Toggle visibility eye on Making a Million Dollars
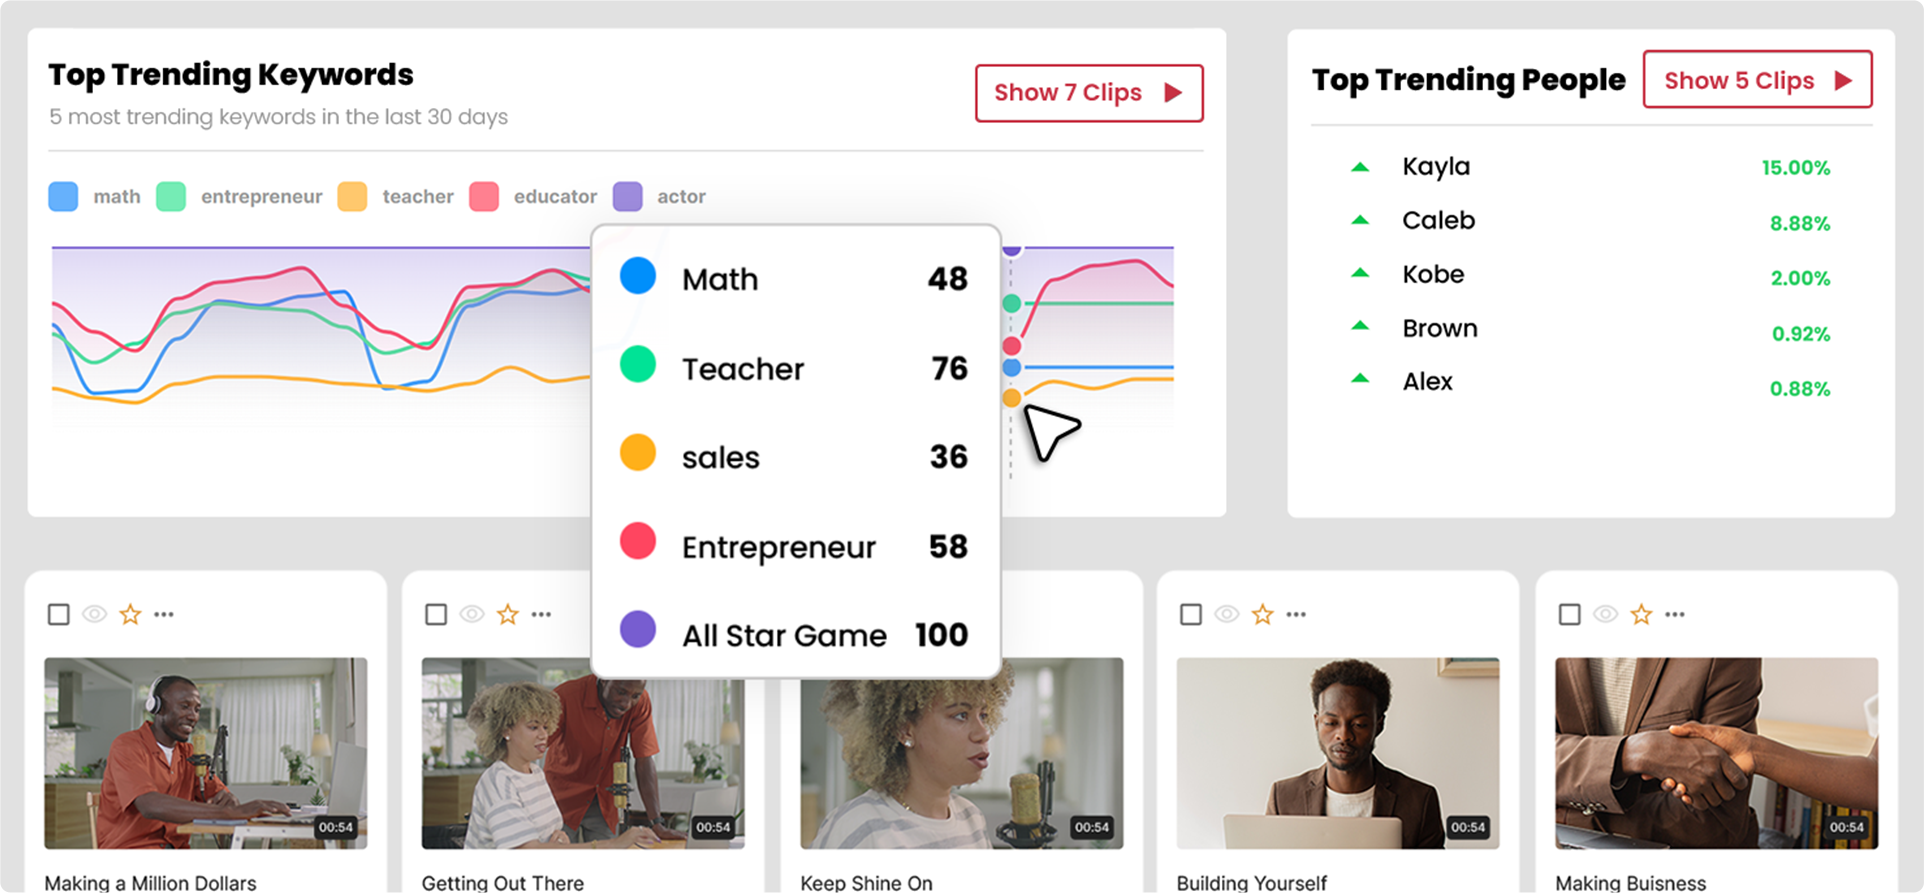 pos(94,614)
